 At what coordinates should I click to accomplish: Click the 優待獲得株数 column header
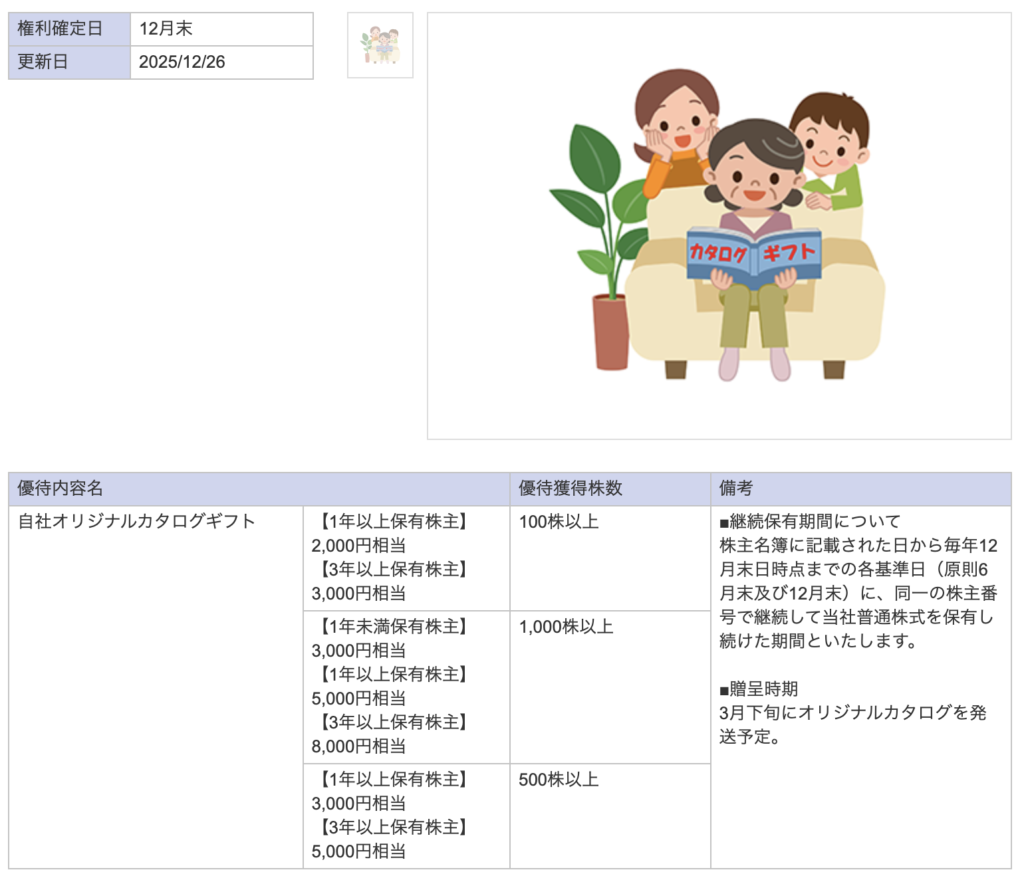click(x=570, y=489)
